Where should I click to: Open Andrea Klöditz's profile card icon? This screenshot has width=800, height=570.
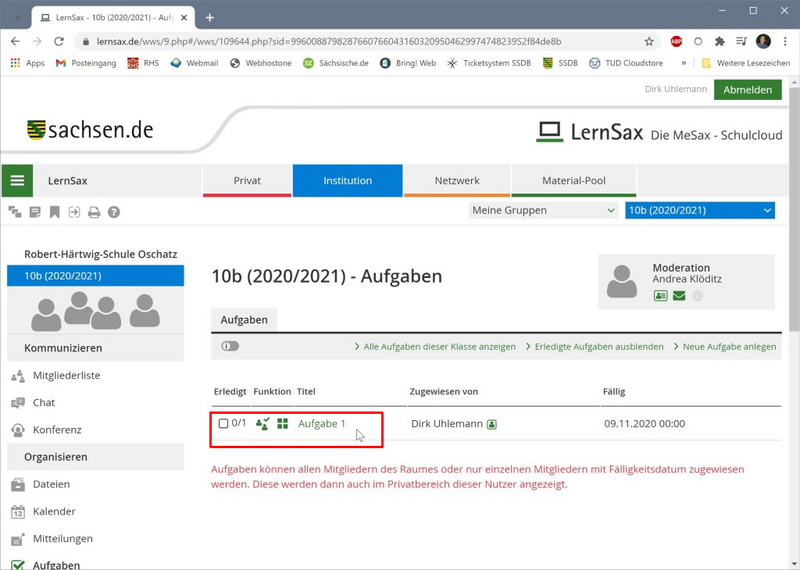pos(660,296)
